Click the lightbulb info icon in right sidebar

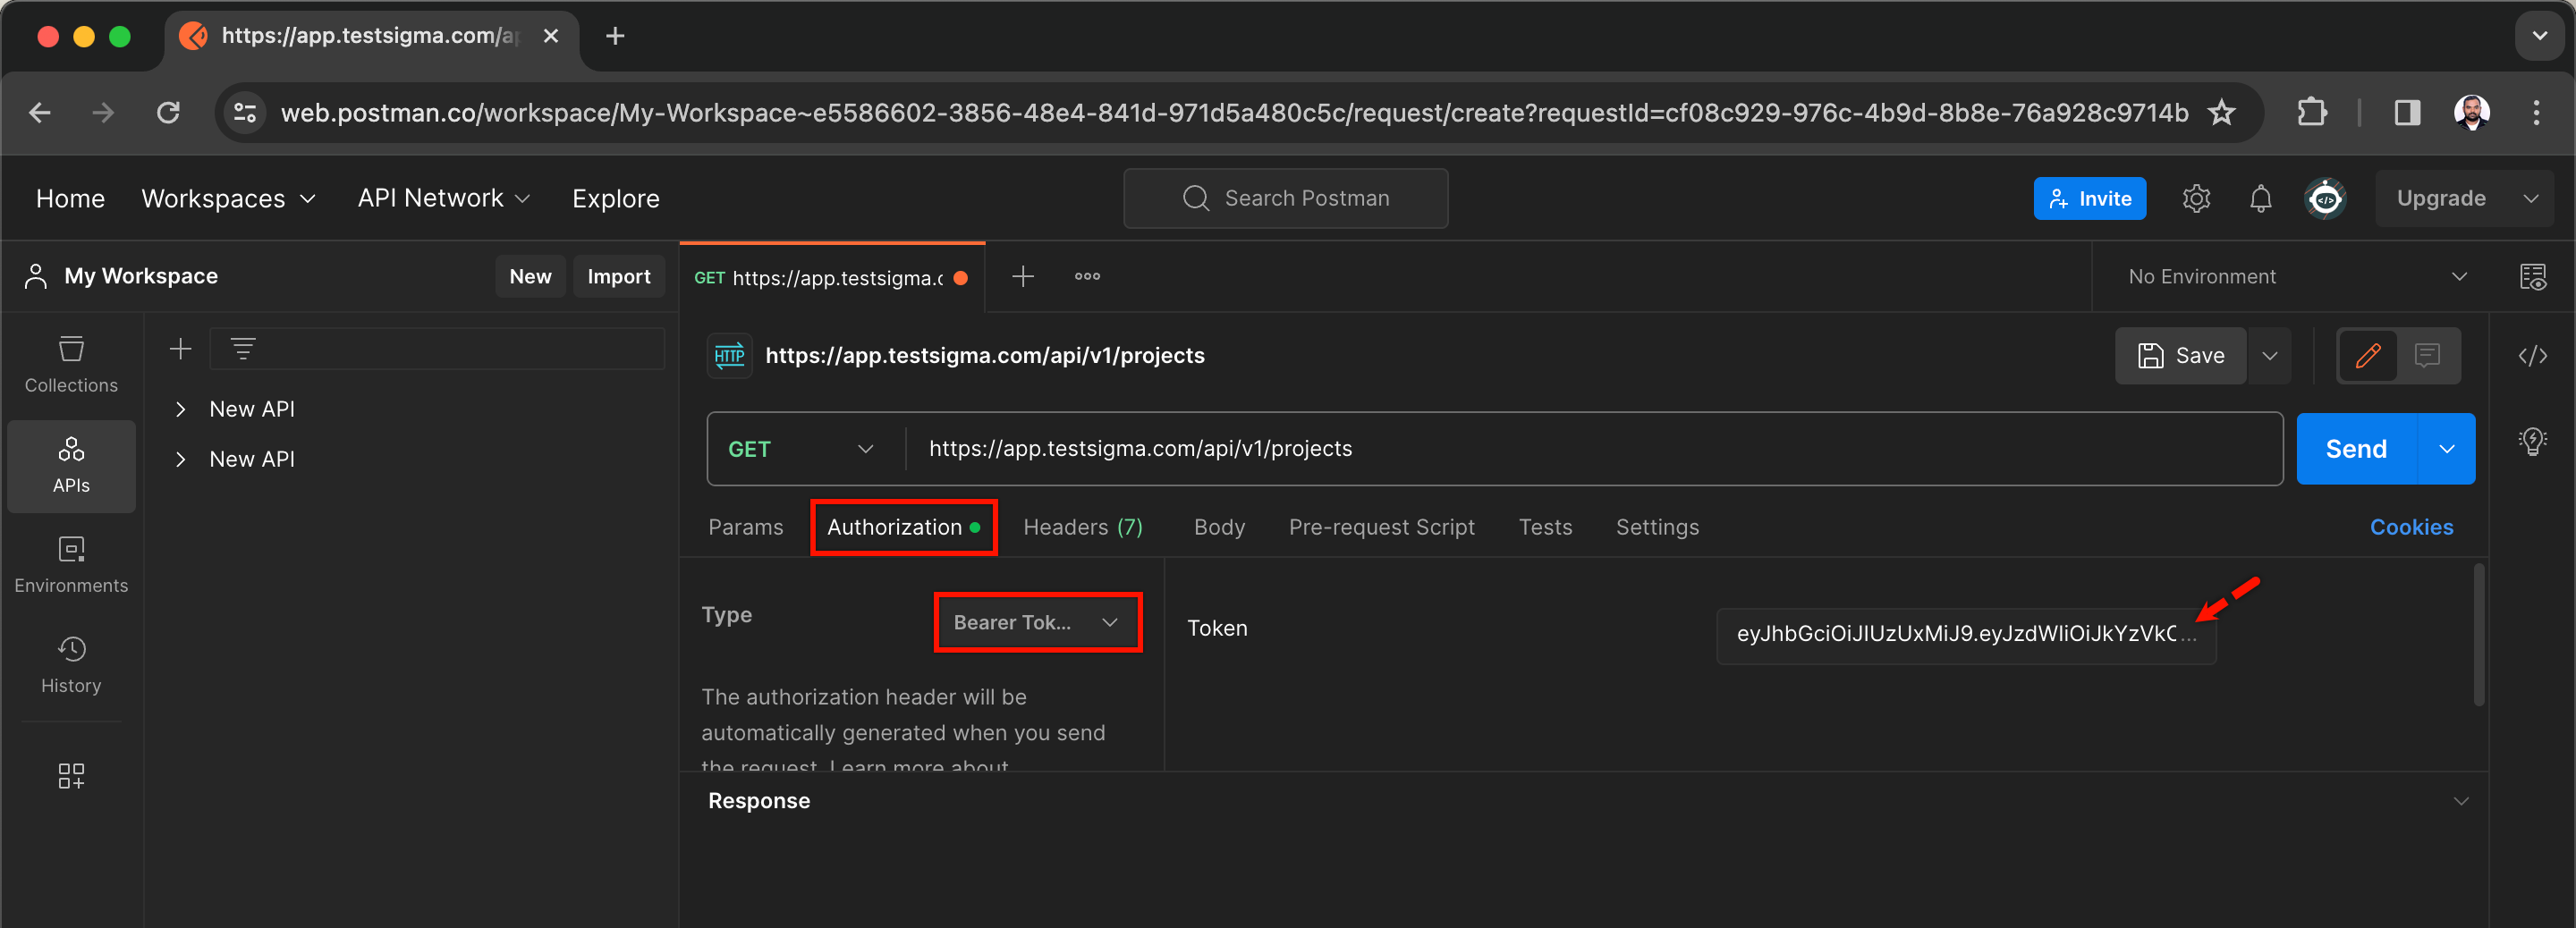point(2532,440)
